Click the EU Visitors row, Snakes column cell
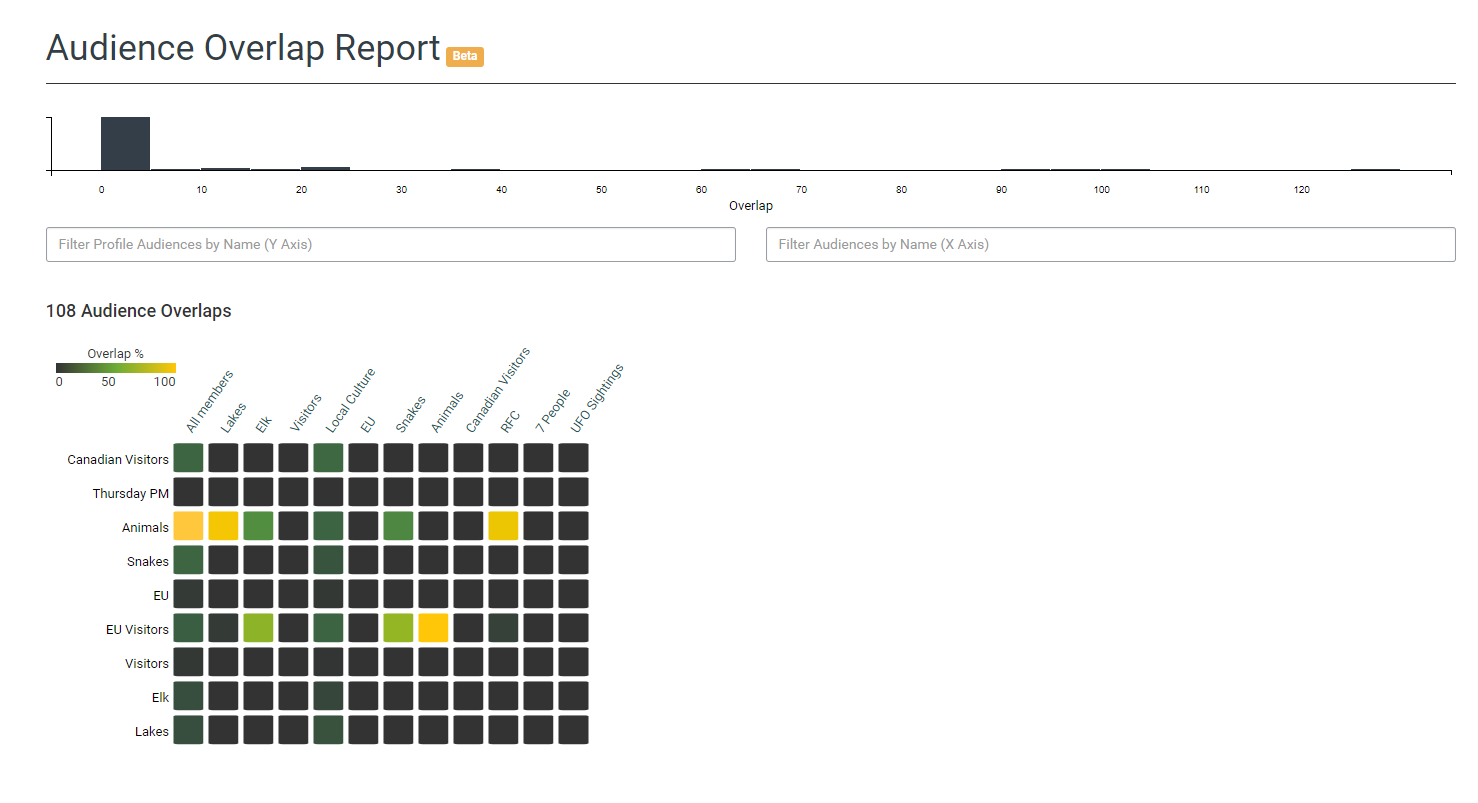Image resolution: width=1478 pixels, height=803 pixels. pos(398,628)
